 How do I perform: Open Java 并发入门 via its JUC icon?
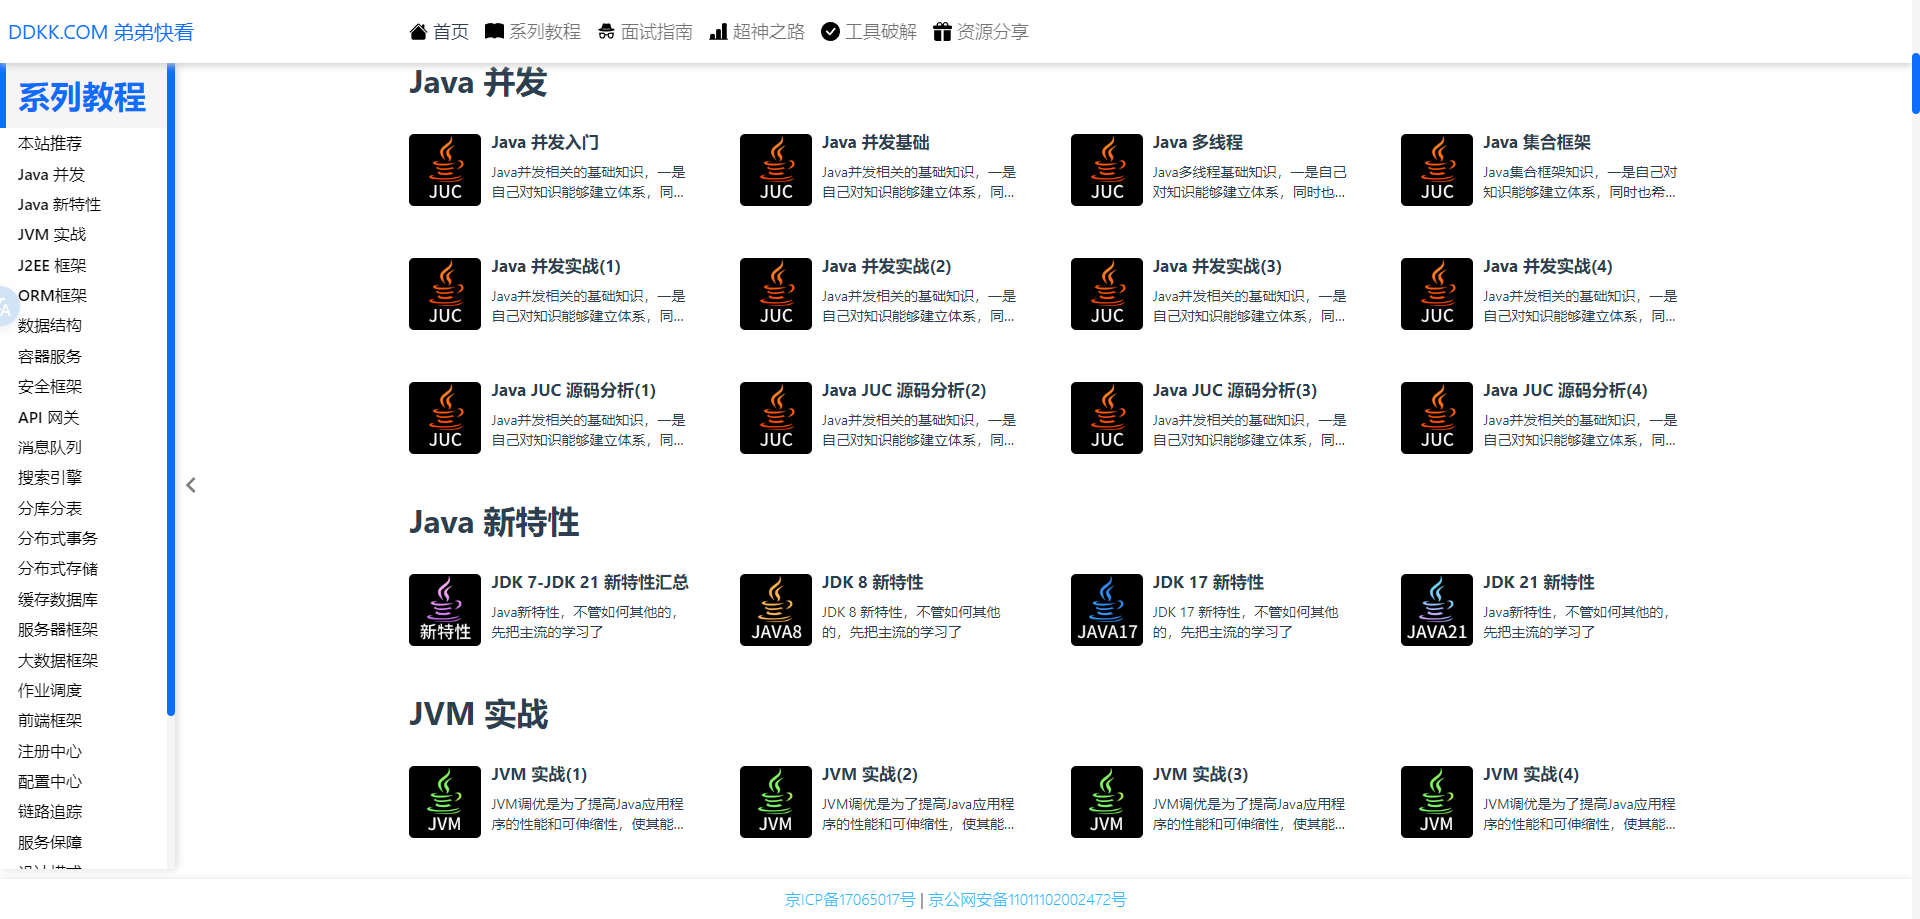444,169
